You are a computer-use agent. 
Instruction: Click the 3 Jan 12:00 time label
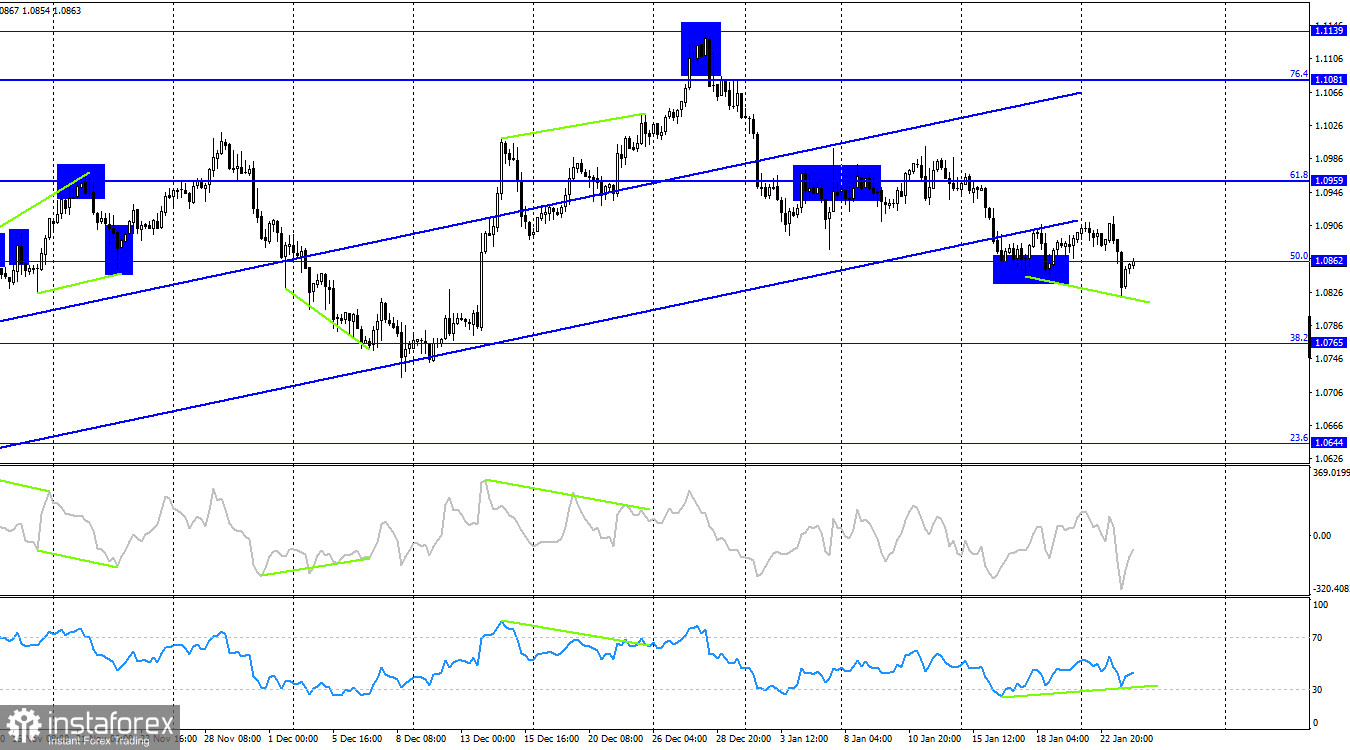click(x=804, y=738)
